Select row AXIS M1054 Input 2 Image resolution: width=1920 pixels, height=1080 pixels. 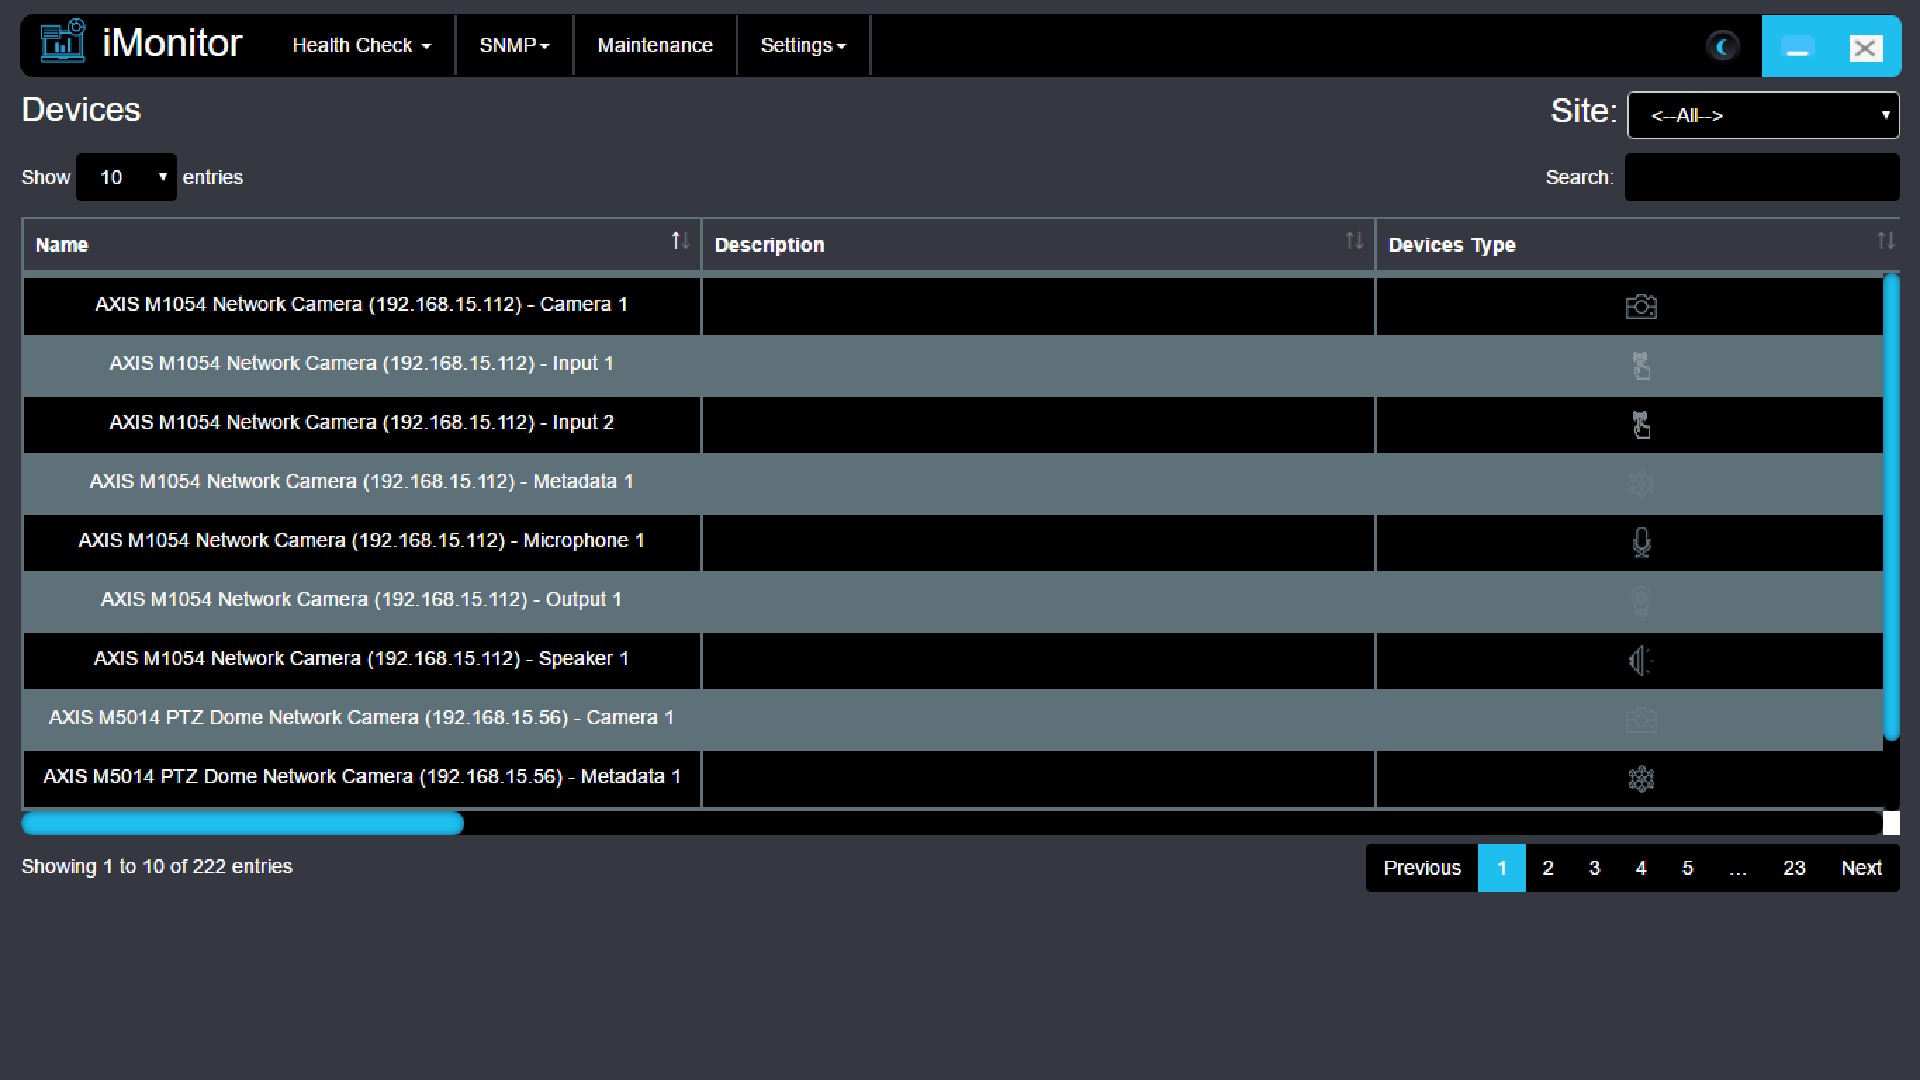pos(952,424)
